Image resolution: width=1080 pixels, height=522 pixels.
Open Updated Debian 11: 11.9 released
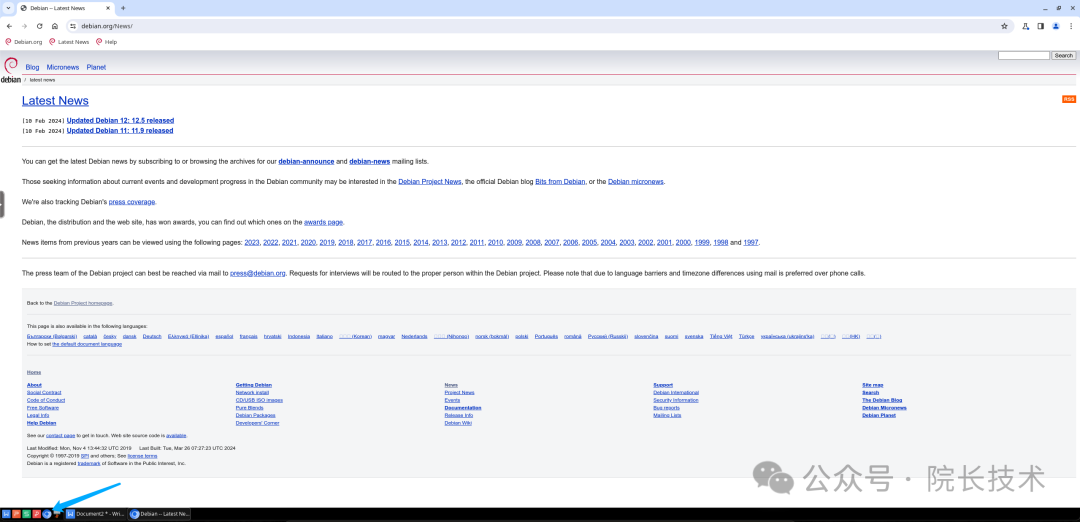click(120, 130)
